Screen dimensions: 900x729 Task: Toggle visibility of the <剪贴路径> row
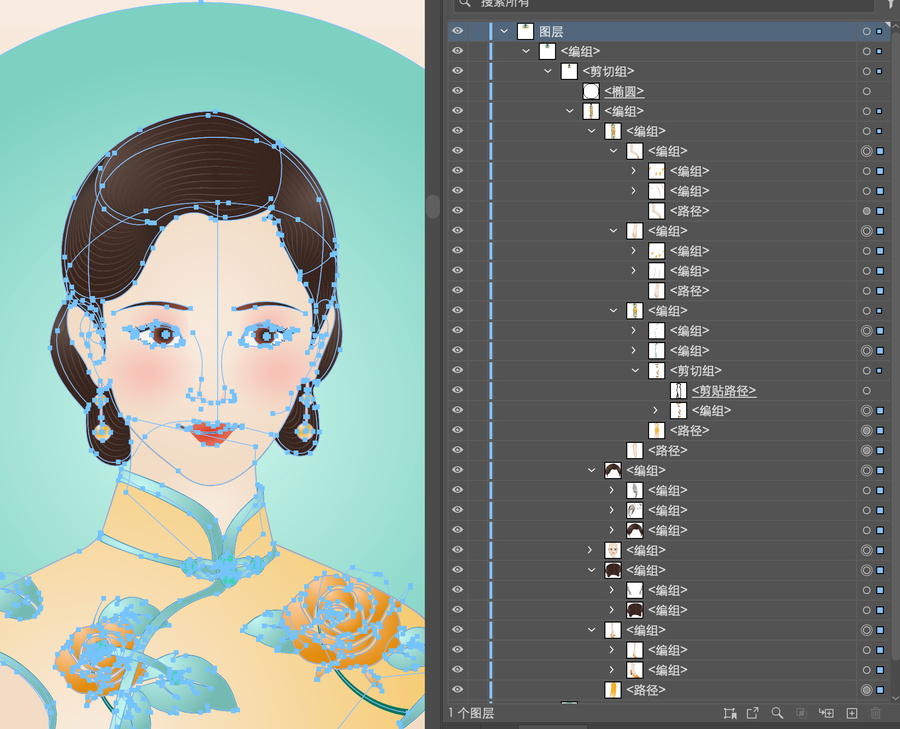457,390
